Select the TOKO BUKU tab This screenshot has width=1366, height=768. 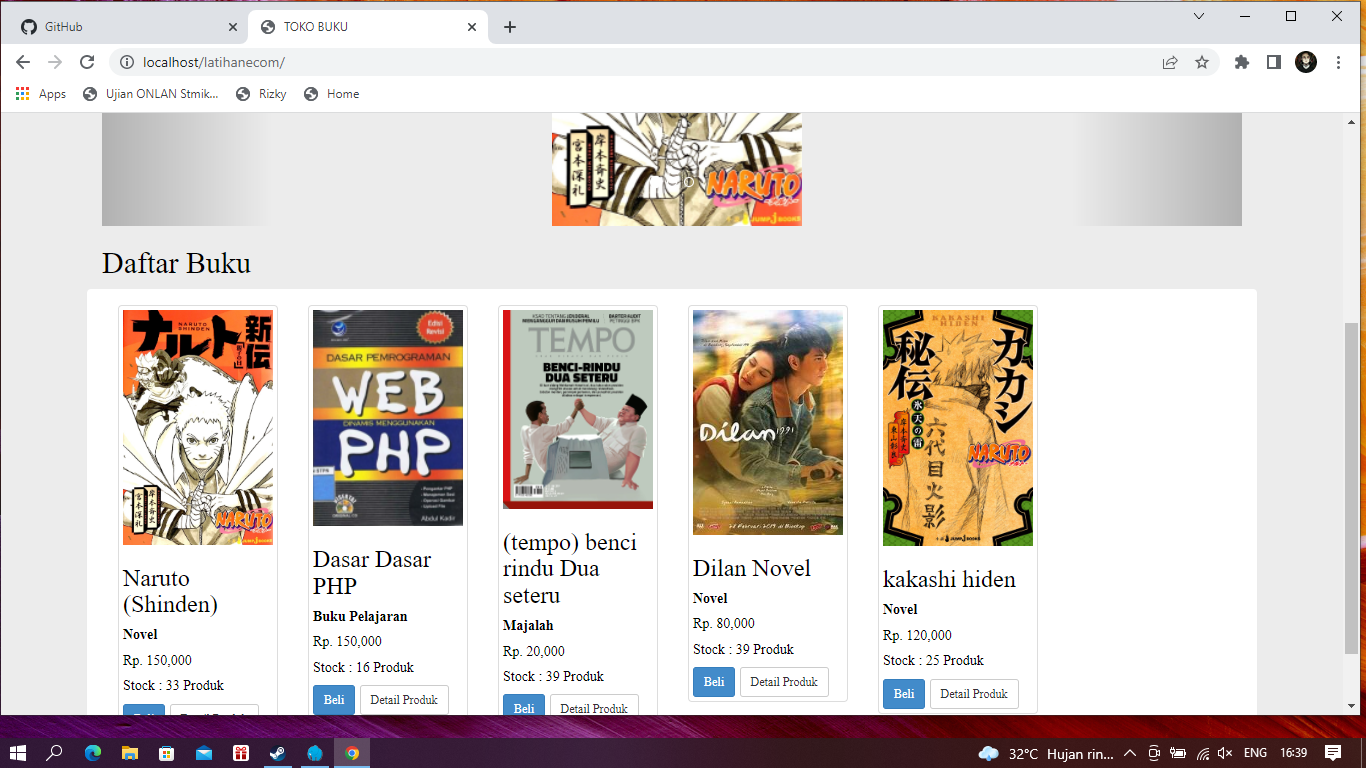click(x=368, y=27)
